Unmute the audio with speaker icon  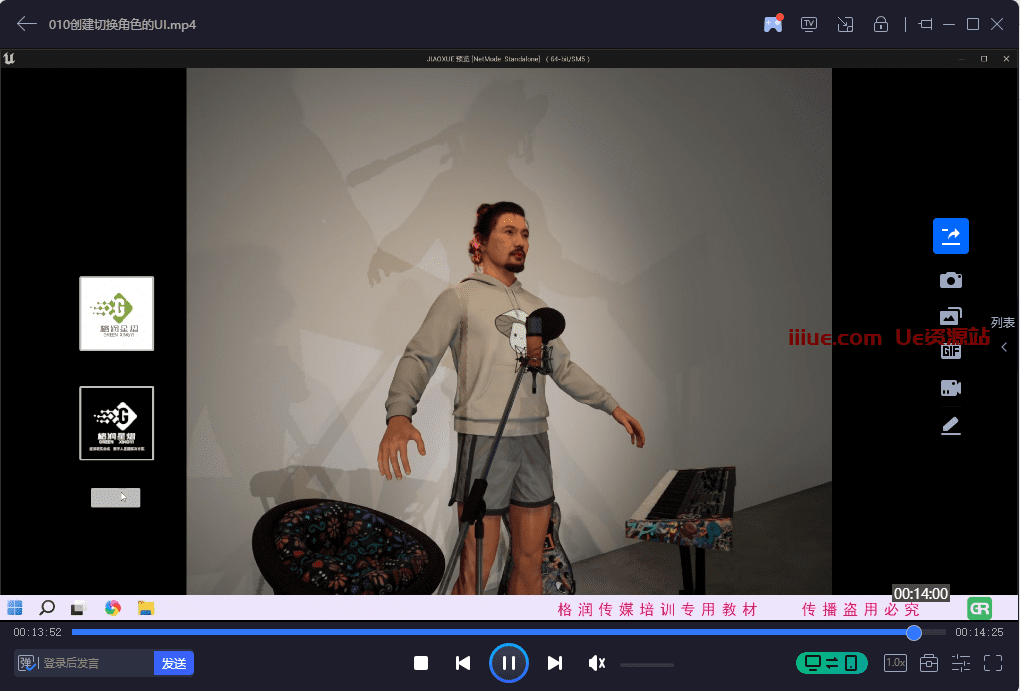point(597,663)
